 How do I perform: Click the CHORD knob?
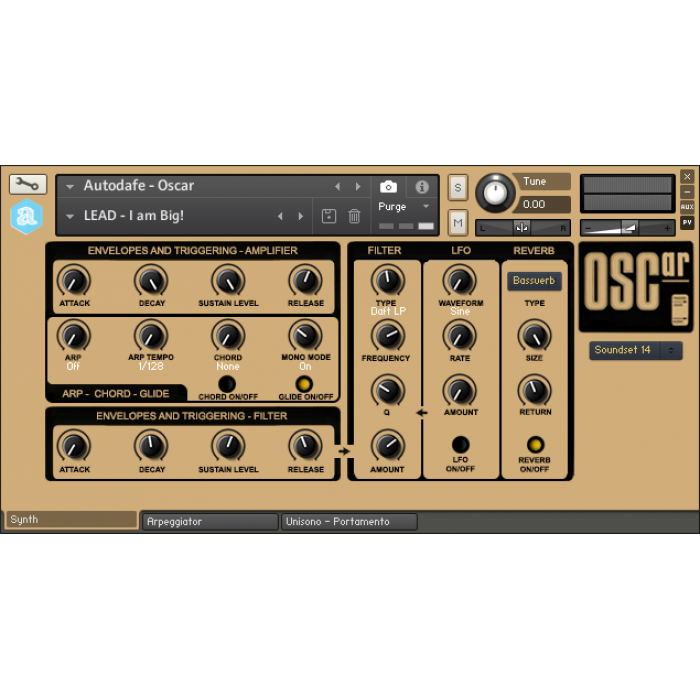coord(228,336)
